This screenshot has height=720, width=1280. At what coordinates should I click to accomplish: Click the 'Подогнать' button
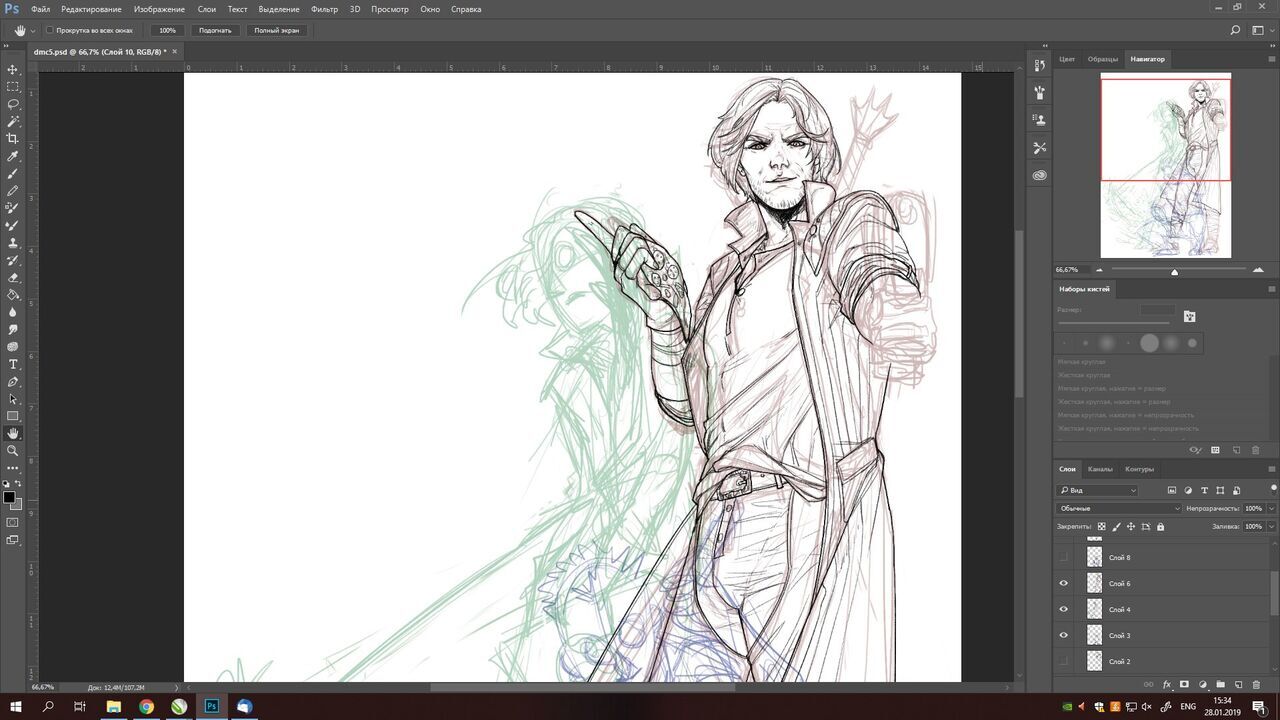[x=215, y=30]
